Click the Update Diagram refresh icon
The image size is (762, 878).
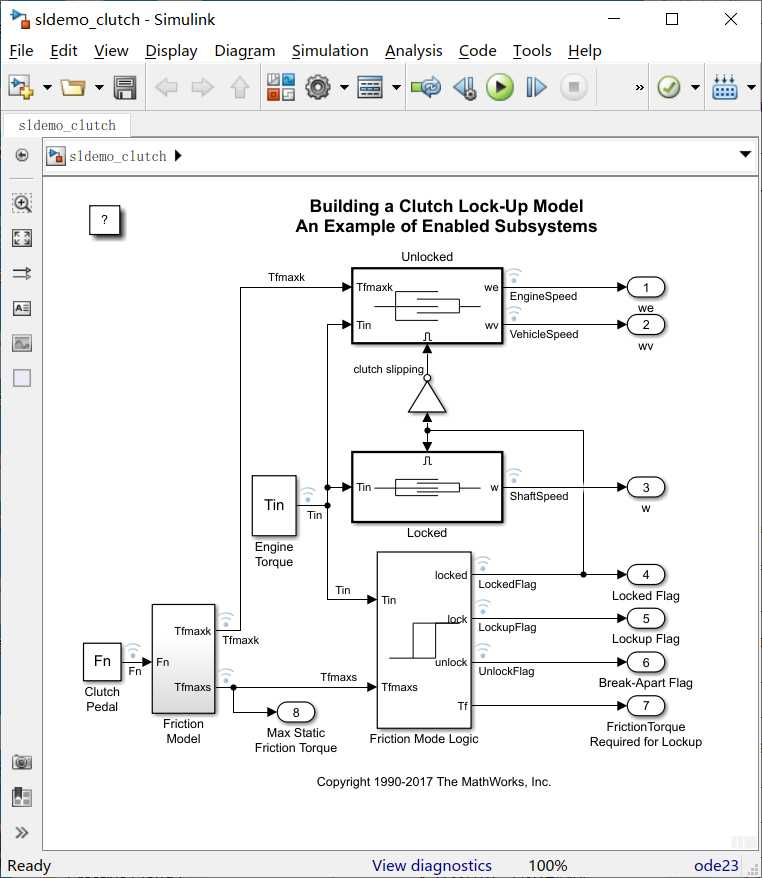click(x=426, y=87)
